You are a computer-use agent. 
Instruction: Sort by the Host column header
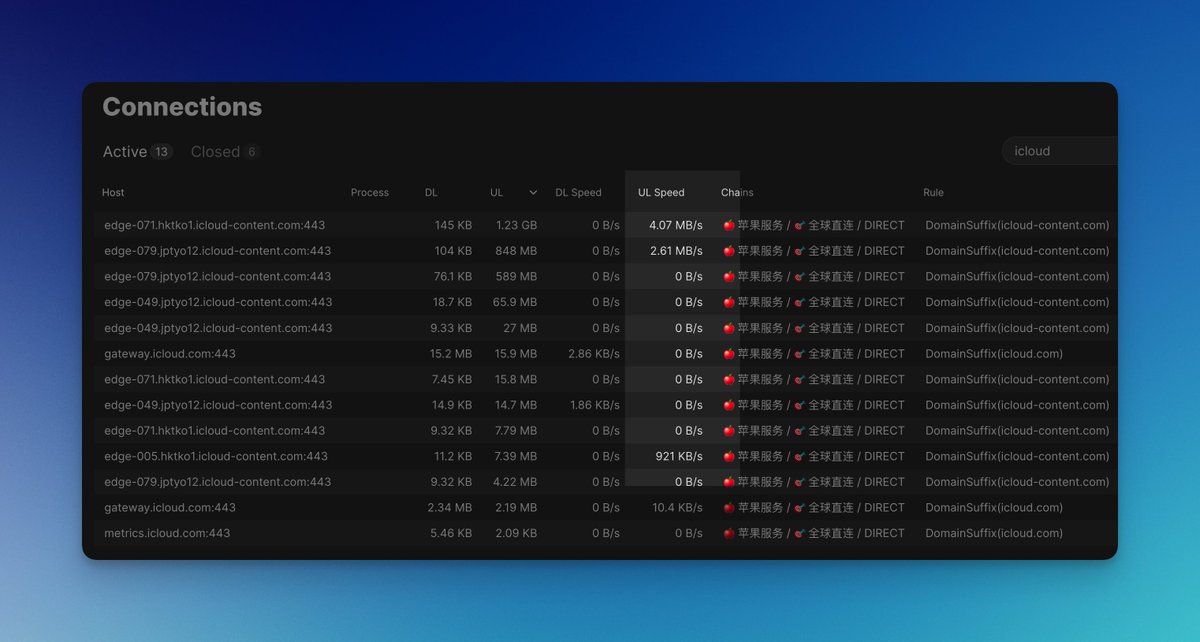[x=113, y=192]
